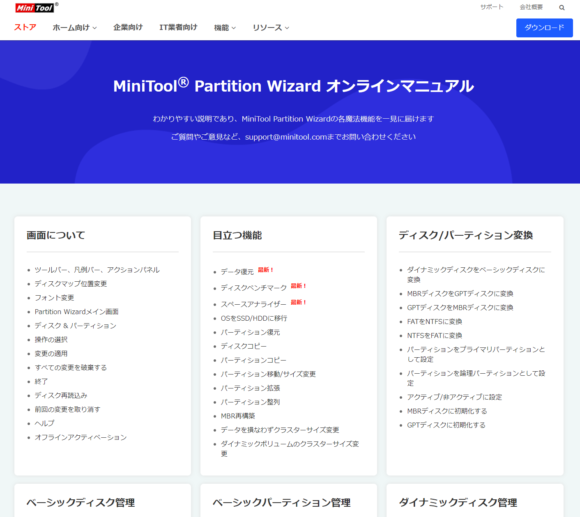The height and width of the screenshot is (517, 580).
Task: Open OSをSSD/HDDに移行 link
Action: tap(254, 318)
